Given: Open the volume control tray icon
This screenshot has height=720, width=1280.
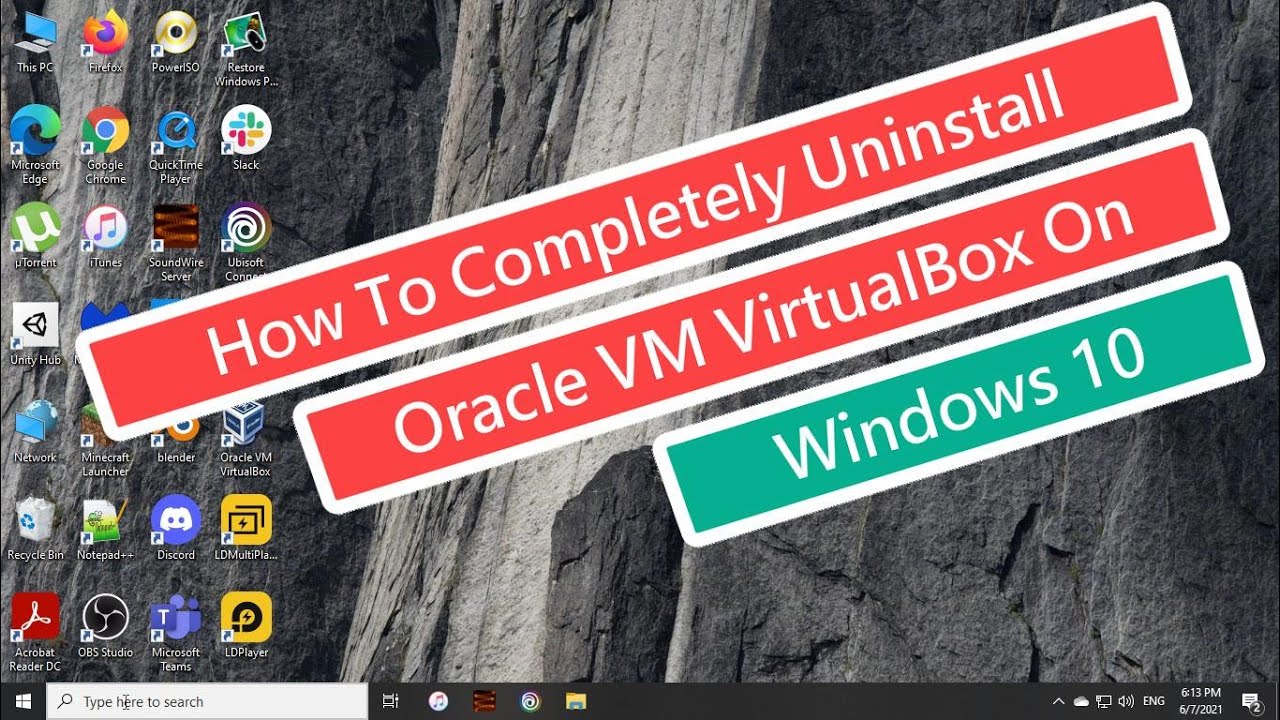Looking at the screenshot, I should [x=1127, y=701].
